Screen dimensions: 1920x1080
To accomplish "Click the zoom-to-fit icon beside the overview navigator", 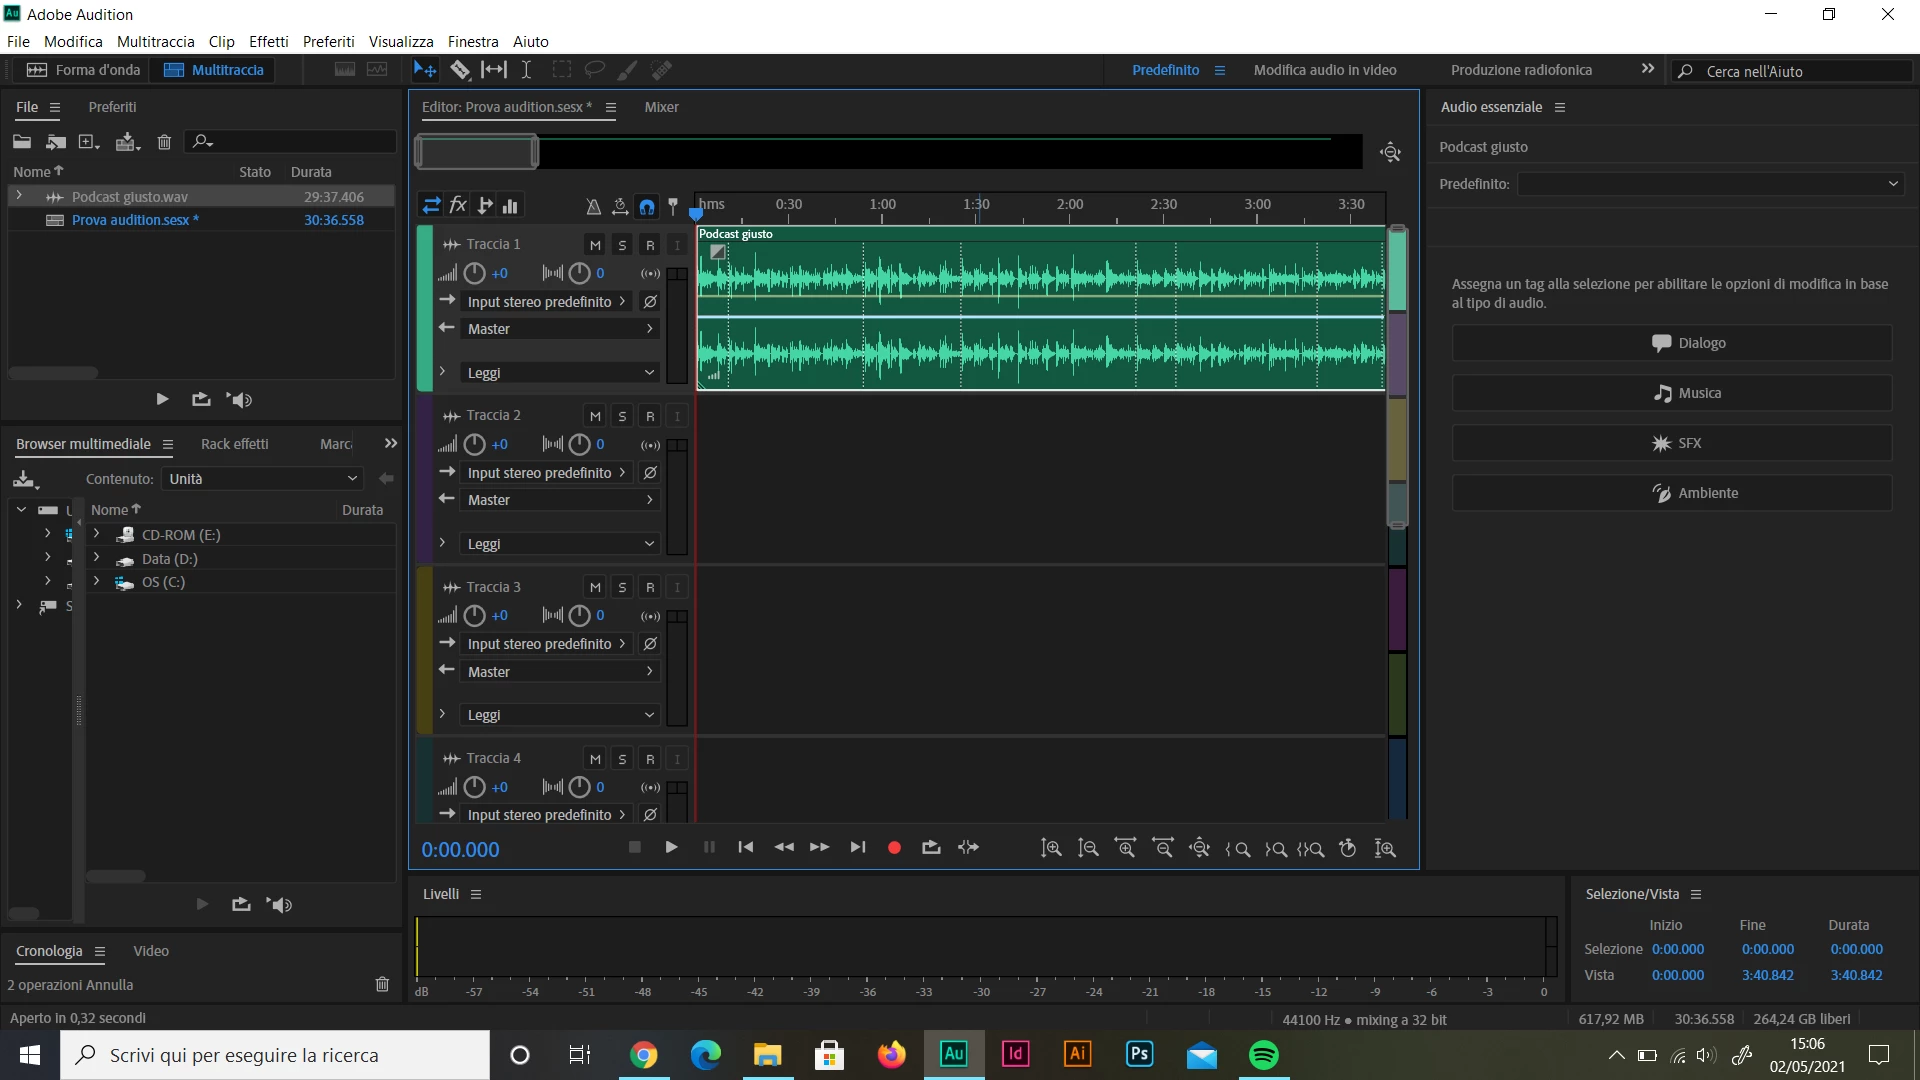I will pyautogui.click(x=1390, y=152).
